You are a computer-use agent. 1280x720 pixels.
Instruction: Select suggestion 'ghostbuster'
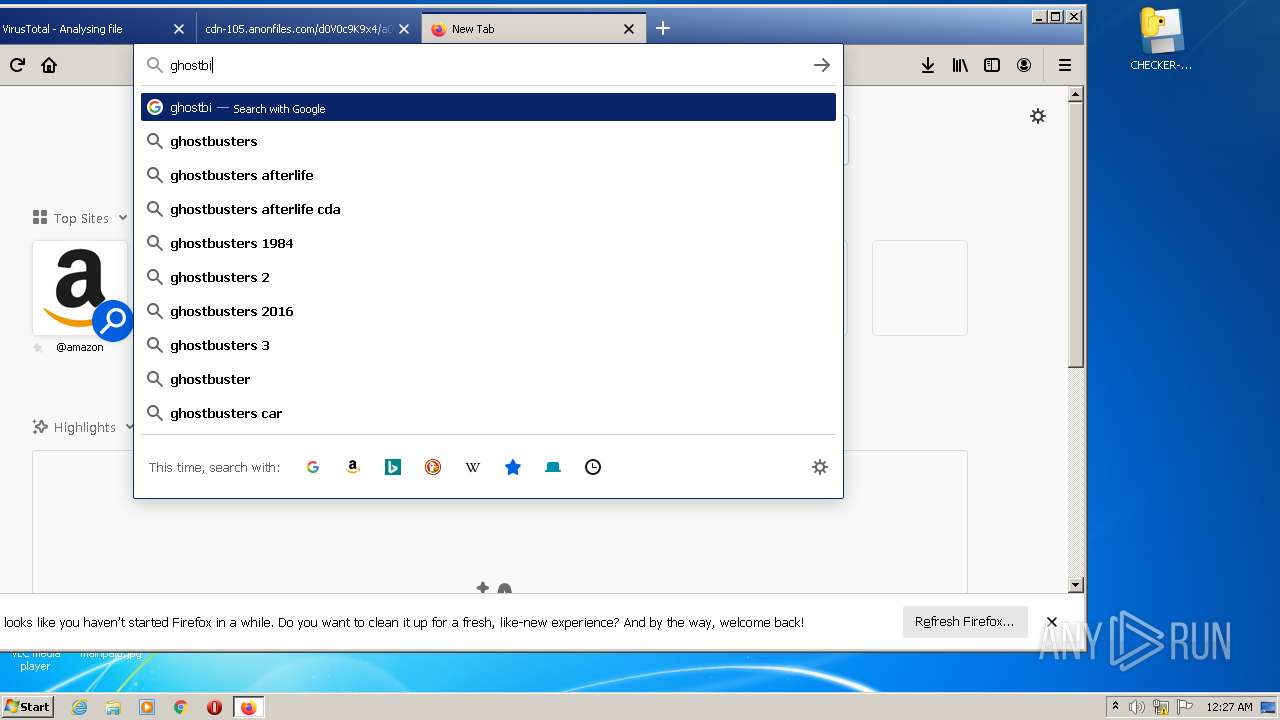coord(488,379)
